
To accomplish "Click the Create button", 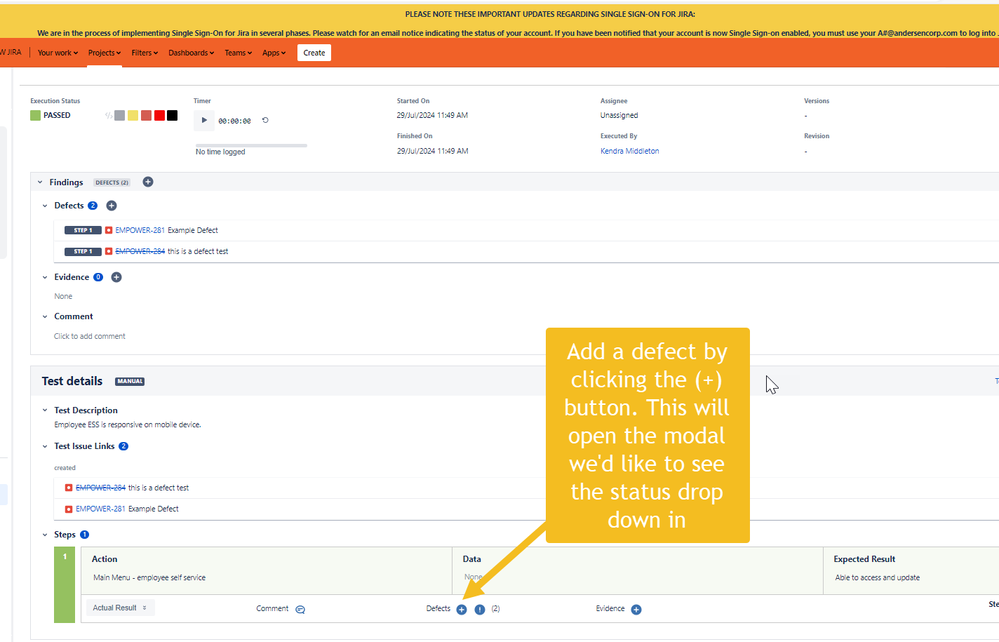I will (x=314, y=53).
